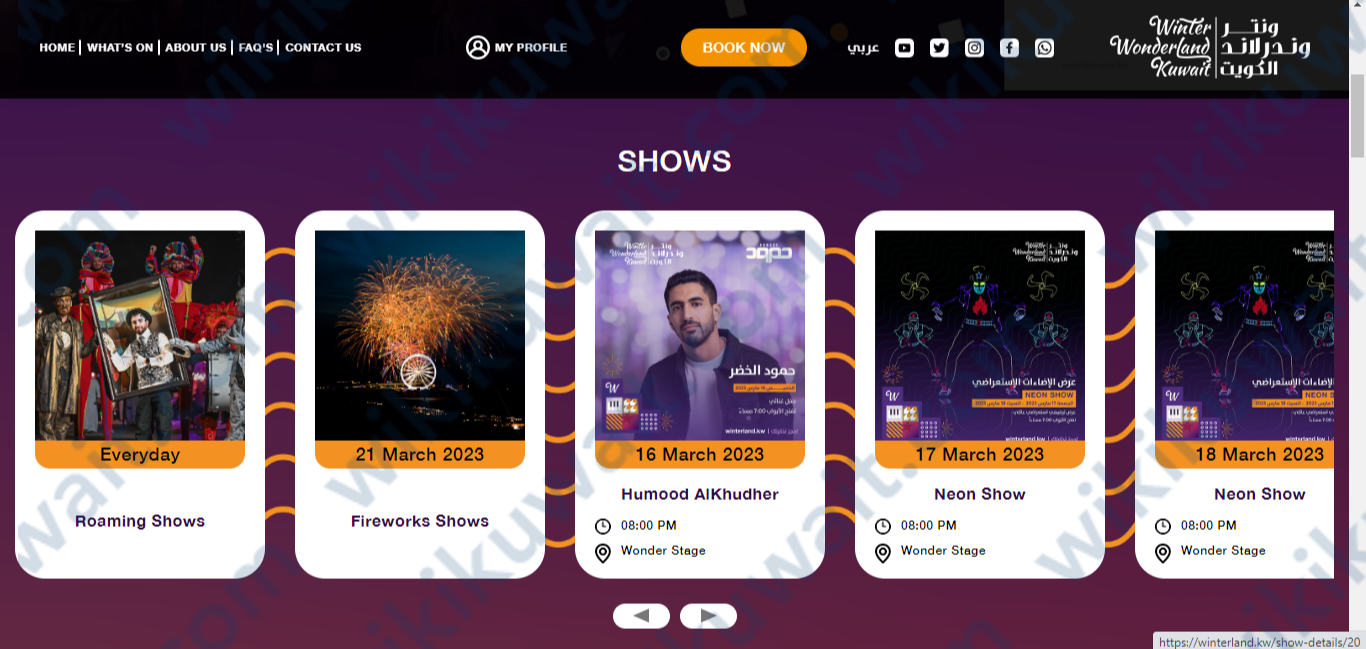Viewport: 1366px width, 649px height.
Task: Open the YouTube social icon
Action: coord(904,47)
